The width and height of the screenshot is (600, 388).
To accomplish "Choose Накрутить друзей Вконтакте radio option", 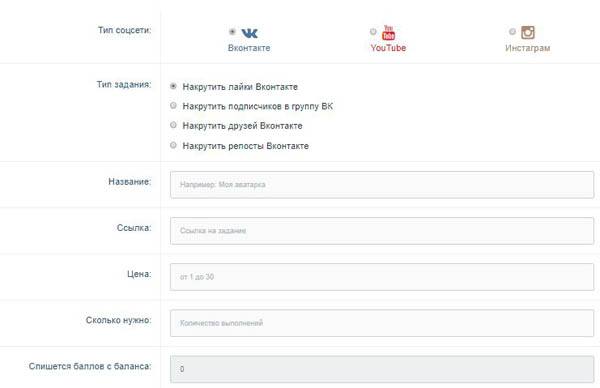I will point(173,125).
